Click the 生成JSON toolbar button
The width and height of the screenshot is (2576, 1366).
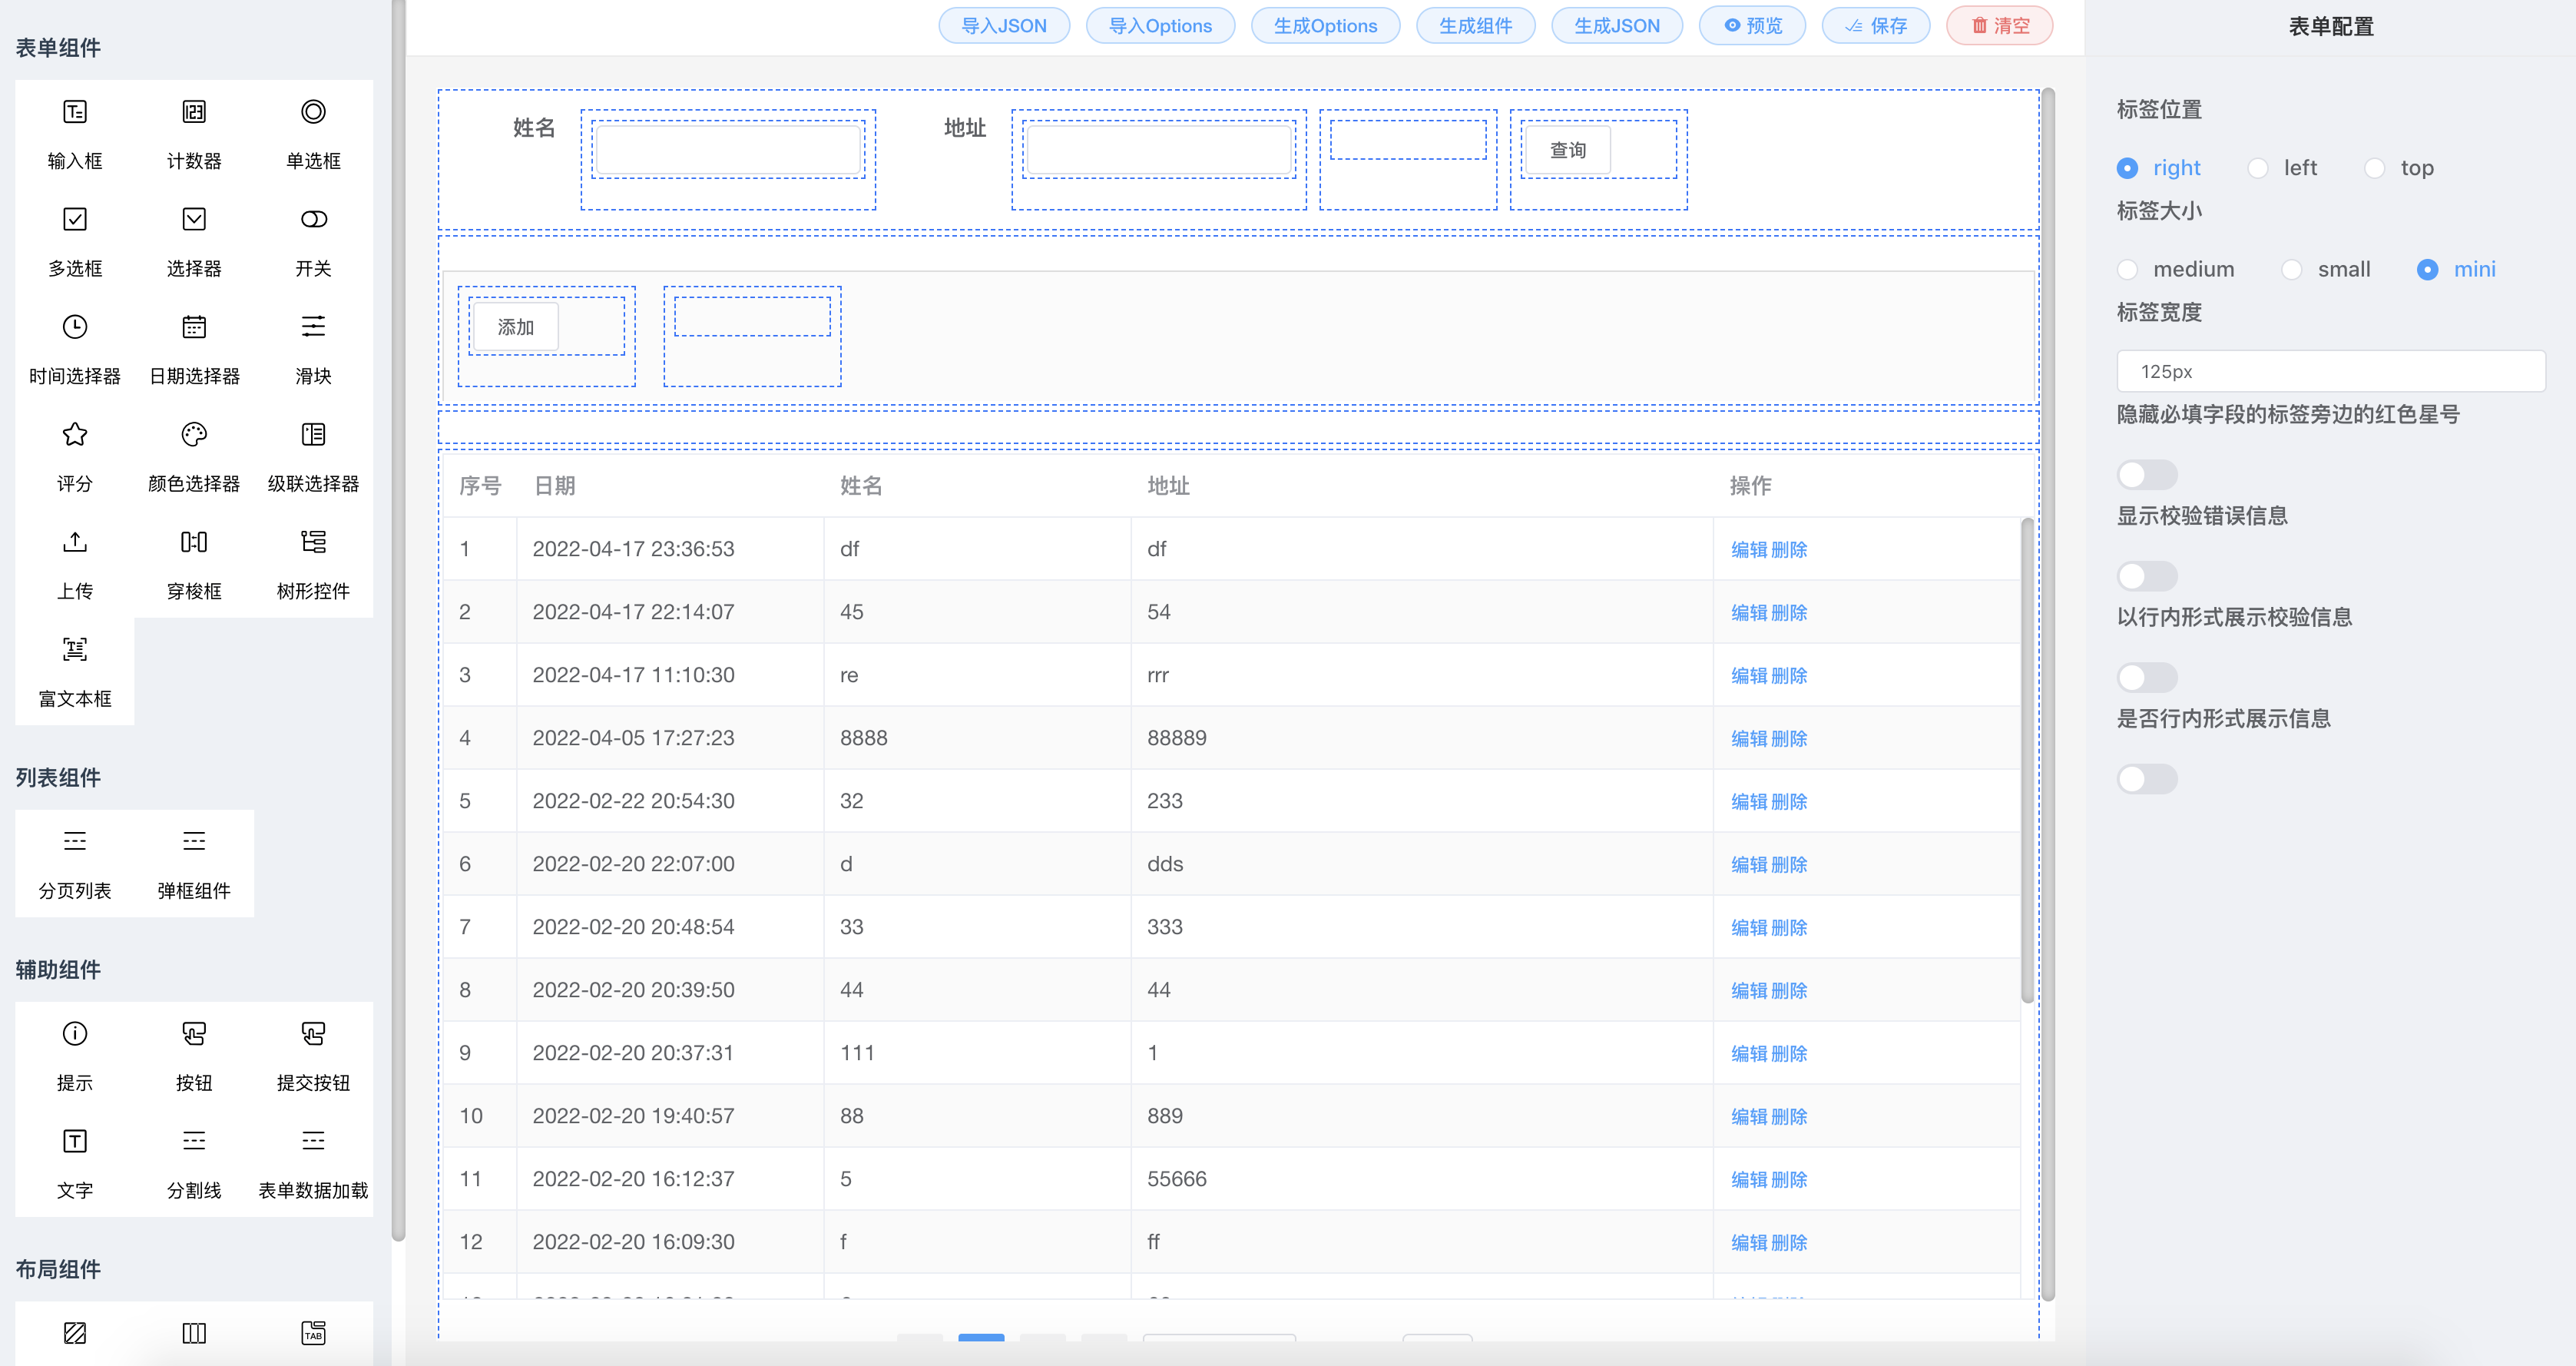[1616, 26]
